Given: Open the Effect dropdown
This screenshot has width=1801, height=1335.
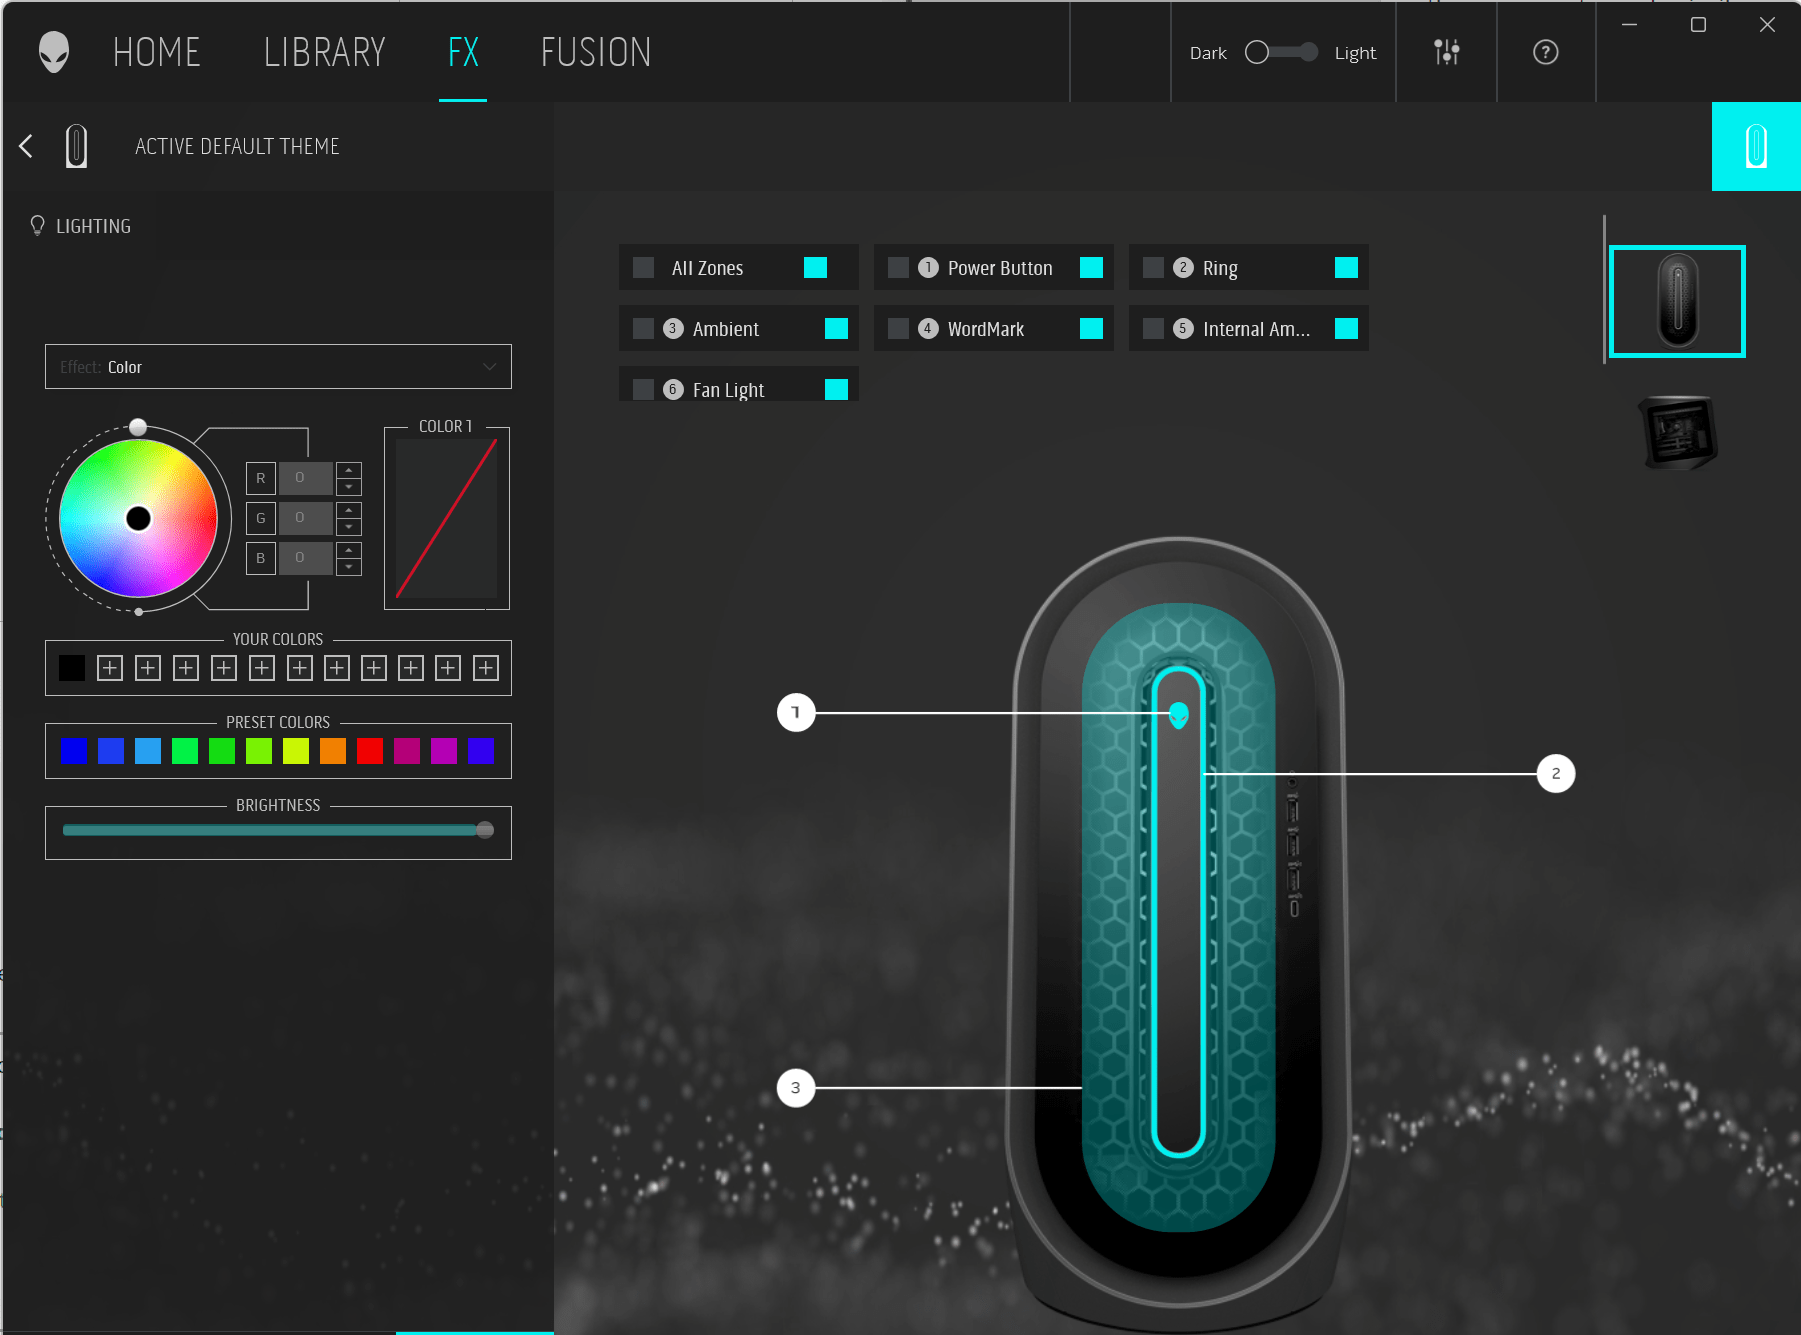Looking at the screenshot, I should [x=278, y=367].
